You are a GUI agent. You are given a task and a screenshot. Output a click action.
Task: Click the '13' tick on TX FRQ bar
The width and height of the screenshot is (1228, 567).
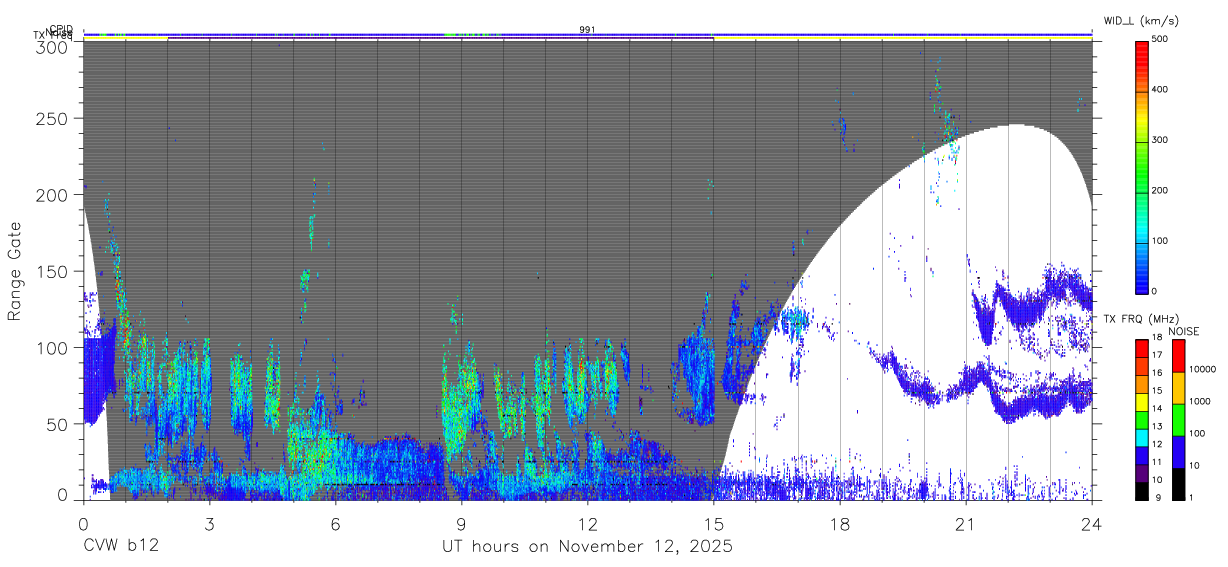(1158, 426)
